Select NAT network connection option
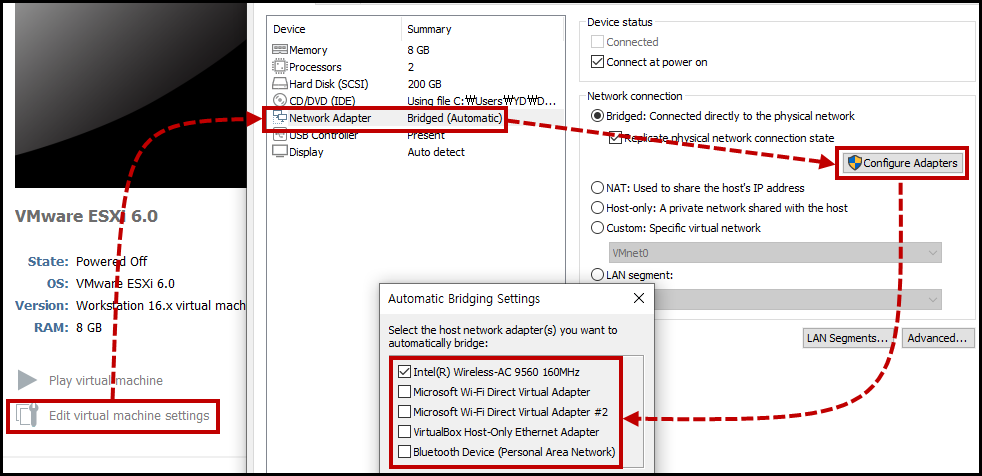Viewport: 982px width, 476px height. [x=597, y=188]
